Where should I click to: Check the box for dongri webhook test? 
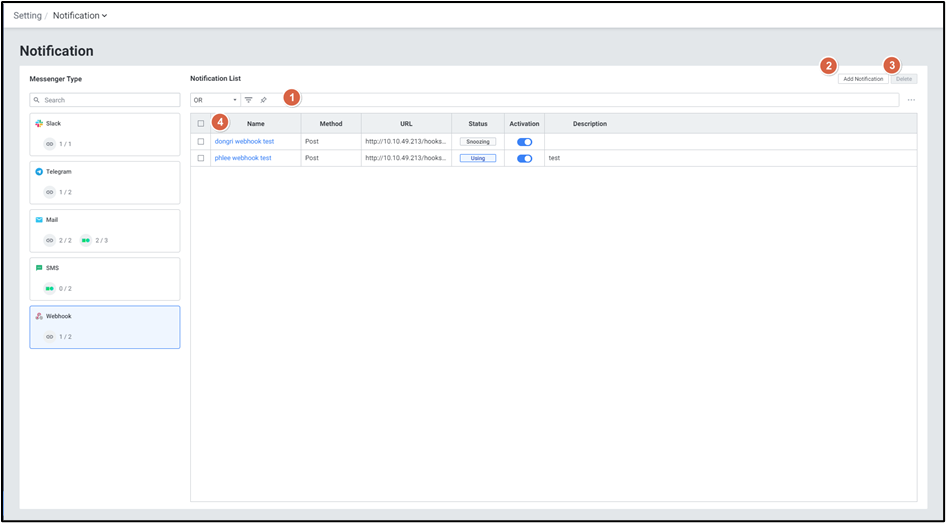coord(201,142)
